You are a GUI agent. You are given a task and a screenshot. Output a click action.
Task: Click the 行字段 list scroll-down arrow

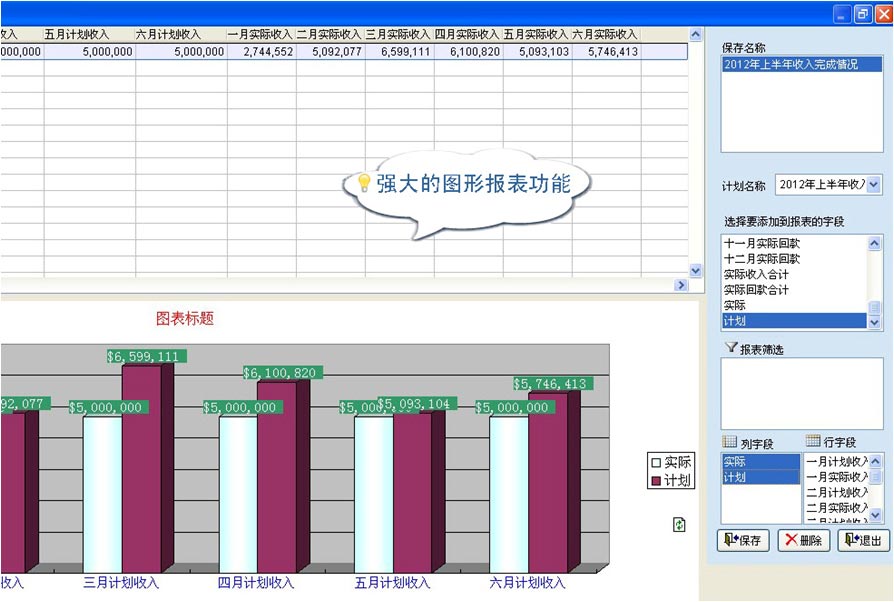[x=876, y=515]
